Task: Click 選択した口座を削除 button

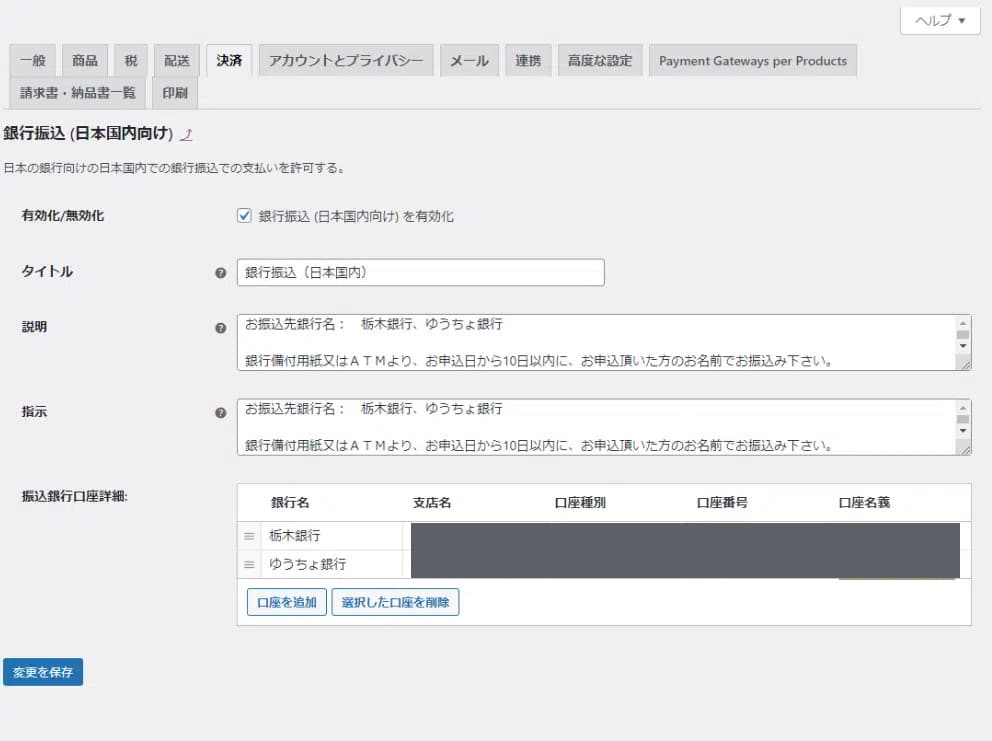Action: [395, 602]
